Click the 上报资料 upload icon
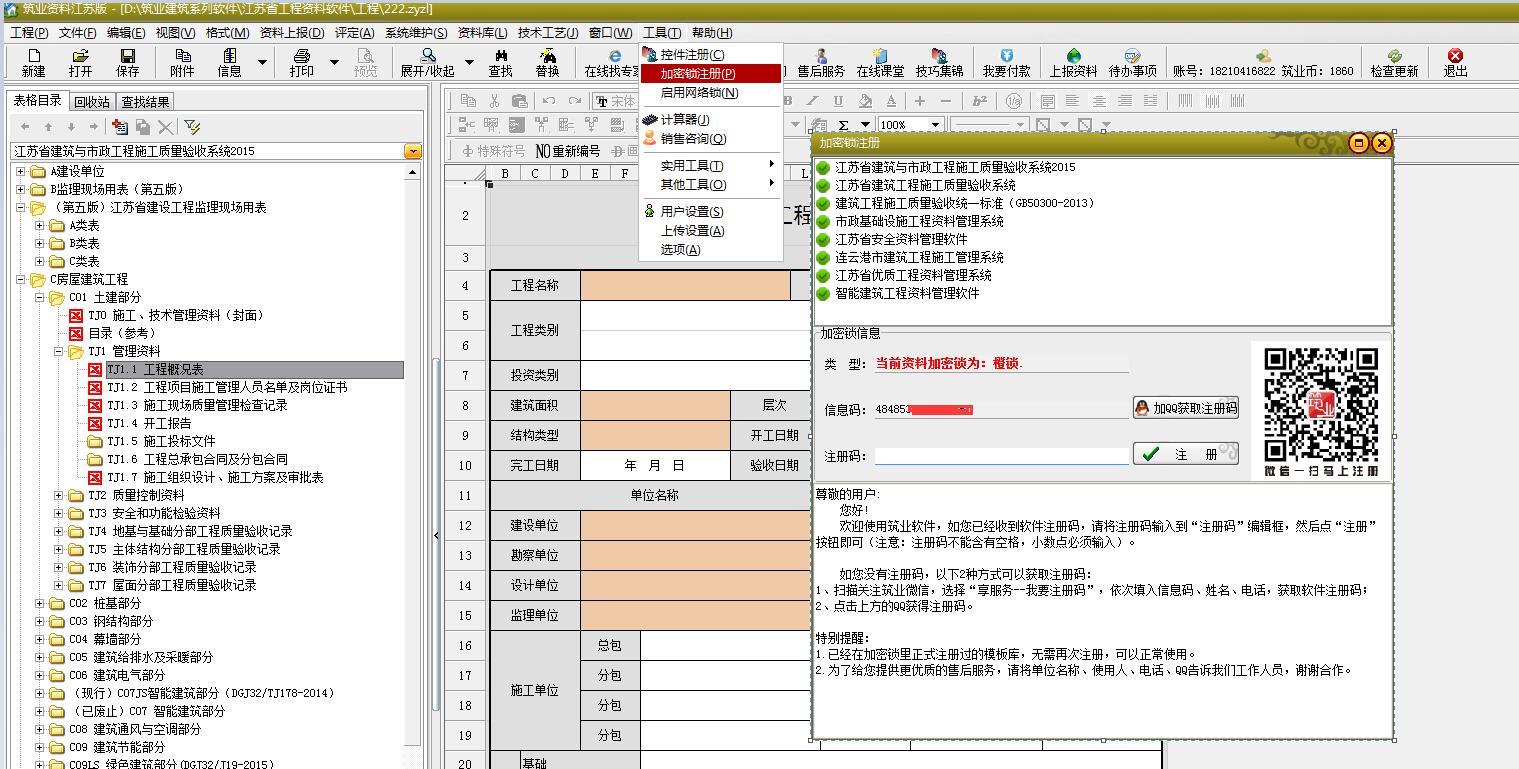Screen dimensions: 1519x769 (1073, 63)
